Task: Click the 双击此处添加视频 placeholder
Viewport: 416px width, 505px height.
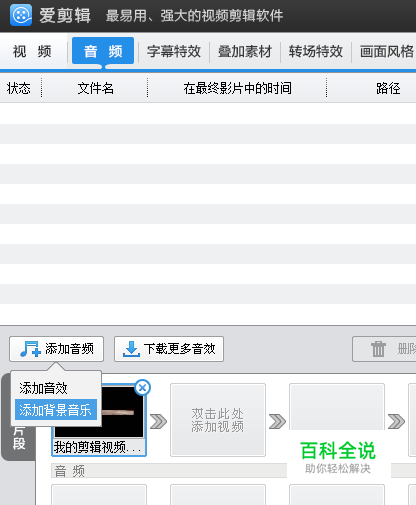Action: [x=218, y=420]
